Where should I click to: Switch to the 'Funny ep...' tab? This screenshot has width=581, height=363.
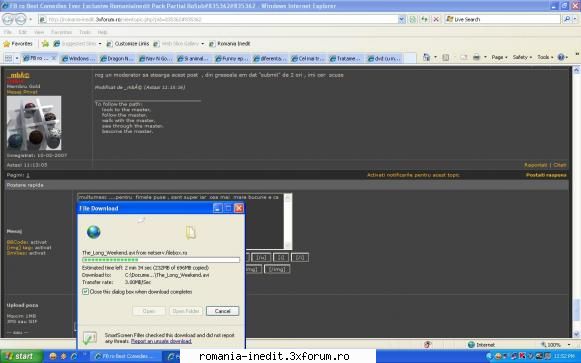tap(232, 59)
